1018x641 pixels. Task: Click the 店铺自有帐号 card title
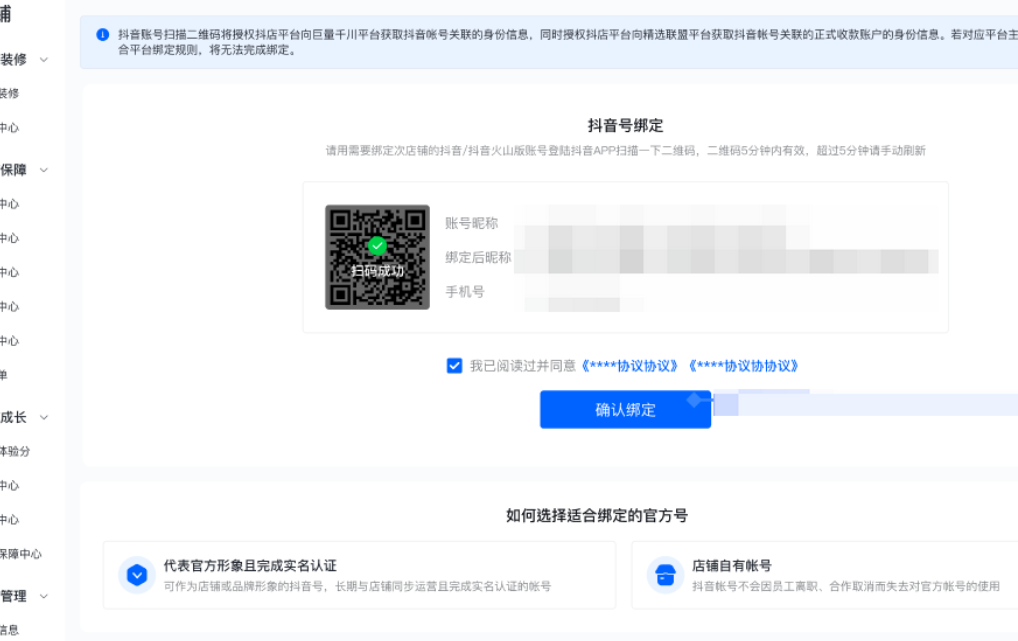point(732,566)
